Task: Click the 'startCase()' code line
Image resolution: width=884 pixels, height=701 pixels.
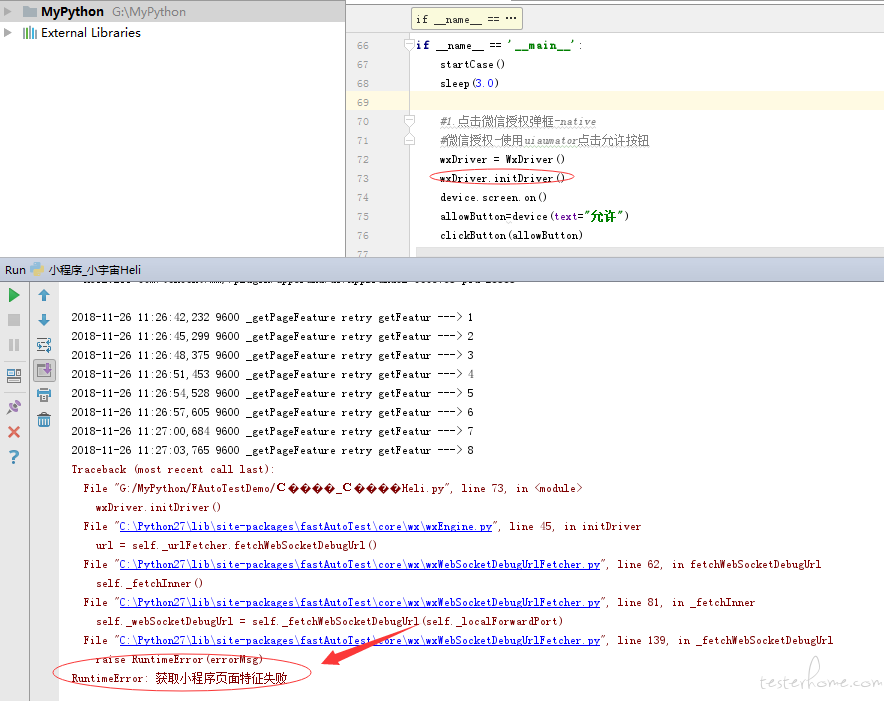Action: 472,64
